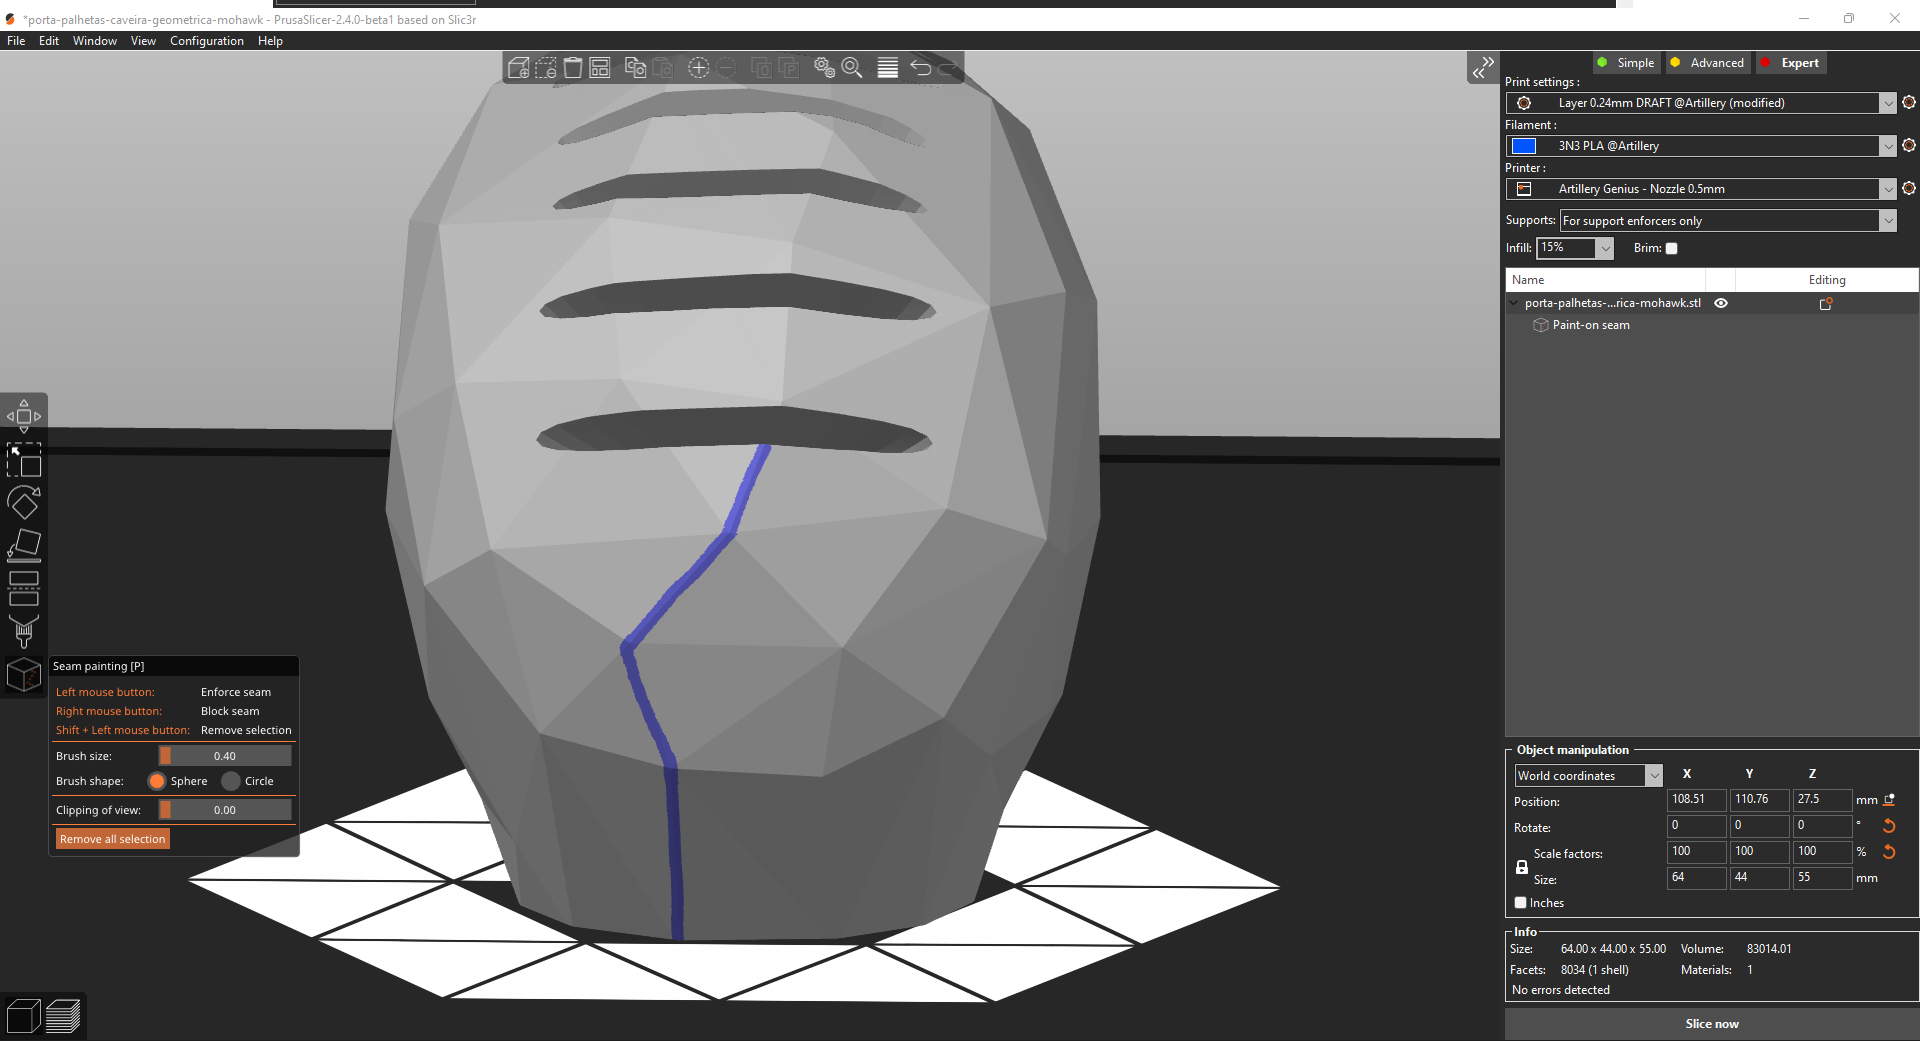Open the Edit menu
1920x1041 pixels.
pyautogui.click(x=49, y=41)
